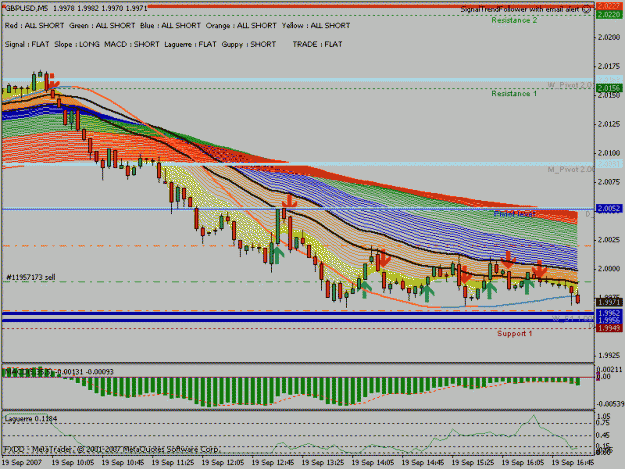Click the 'Green : ALL SHORT' status text

pyautogui.click(x=102, y=26)
